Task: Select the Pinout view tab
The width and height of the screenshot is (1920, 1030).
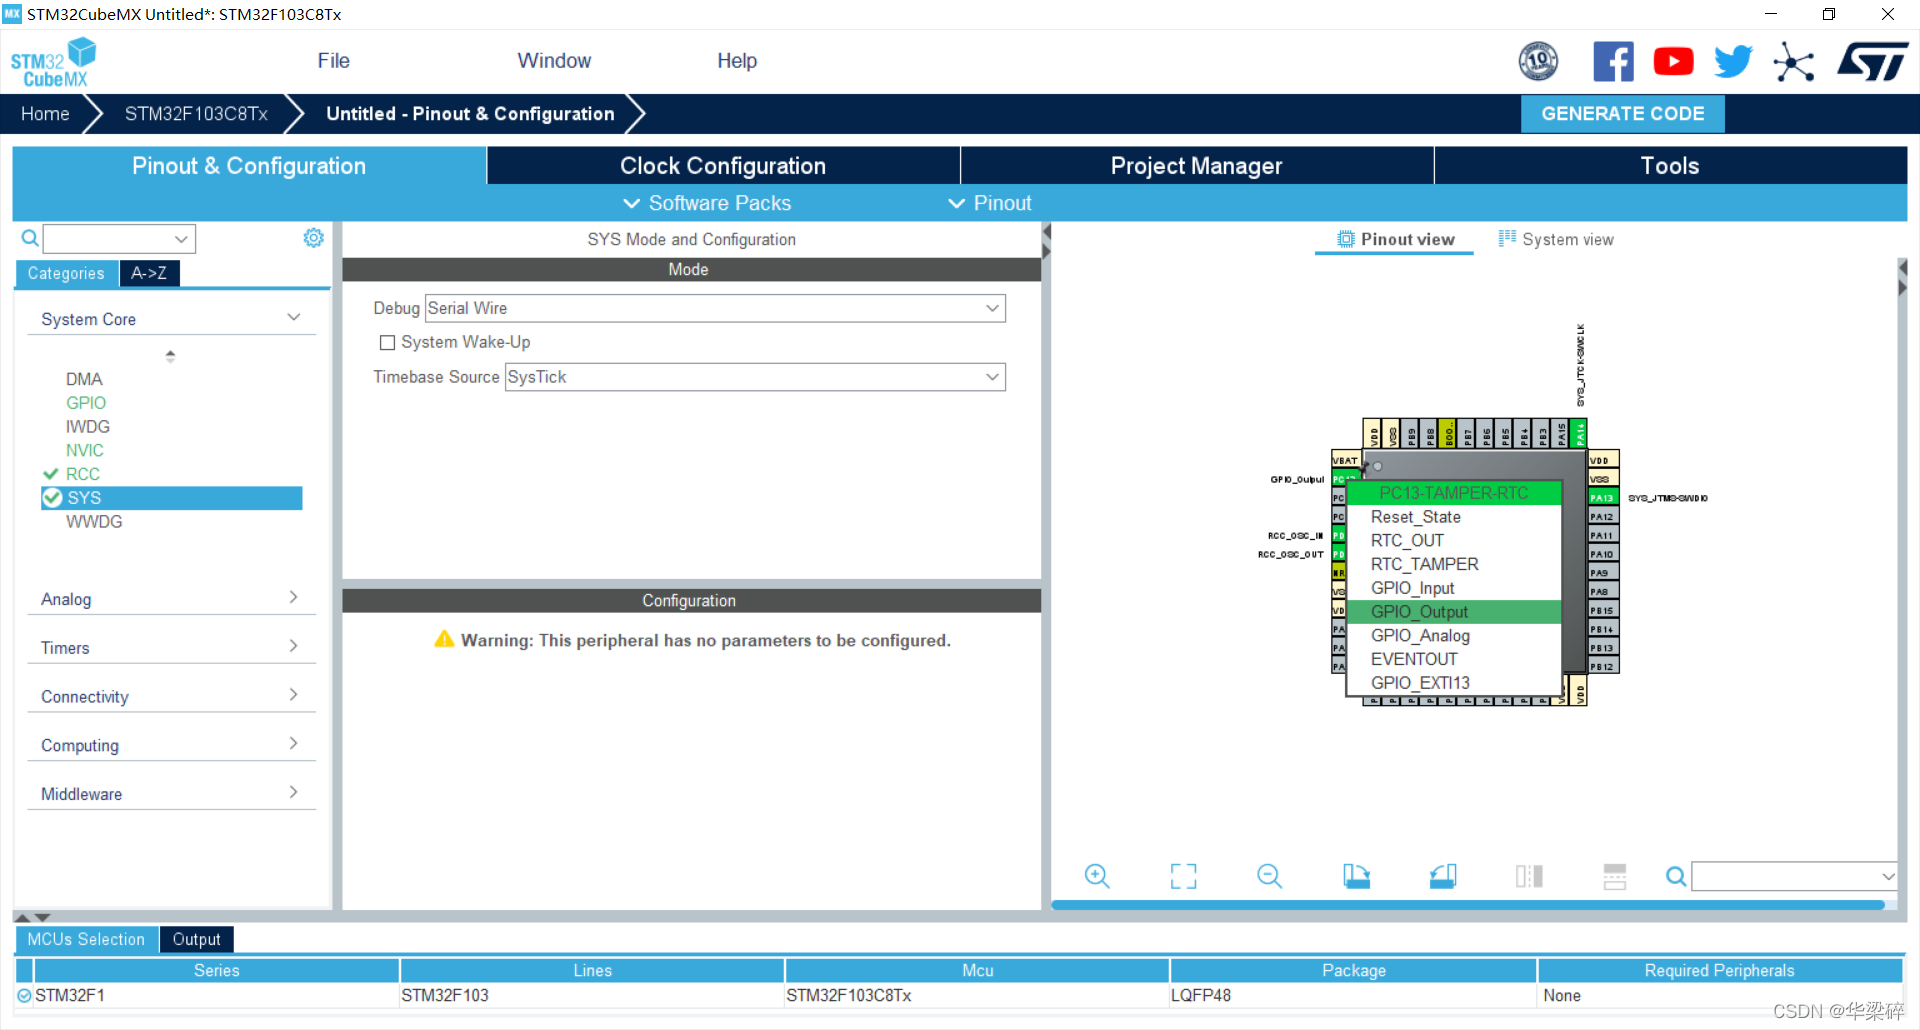Action: coord(1396,240)
